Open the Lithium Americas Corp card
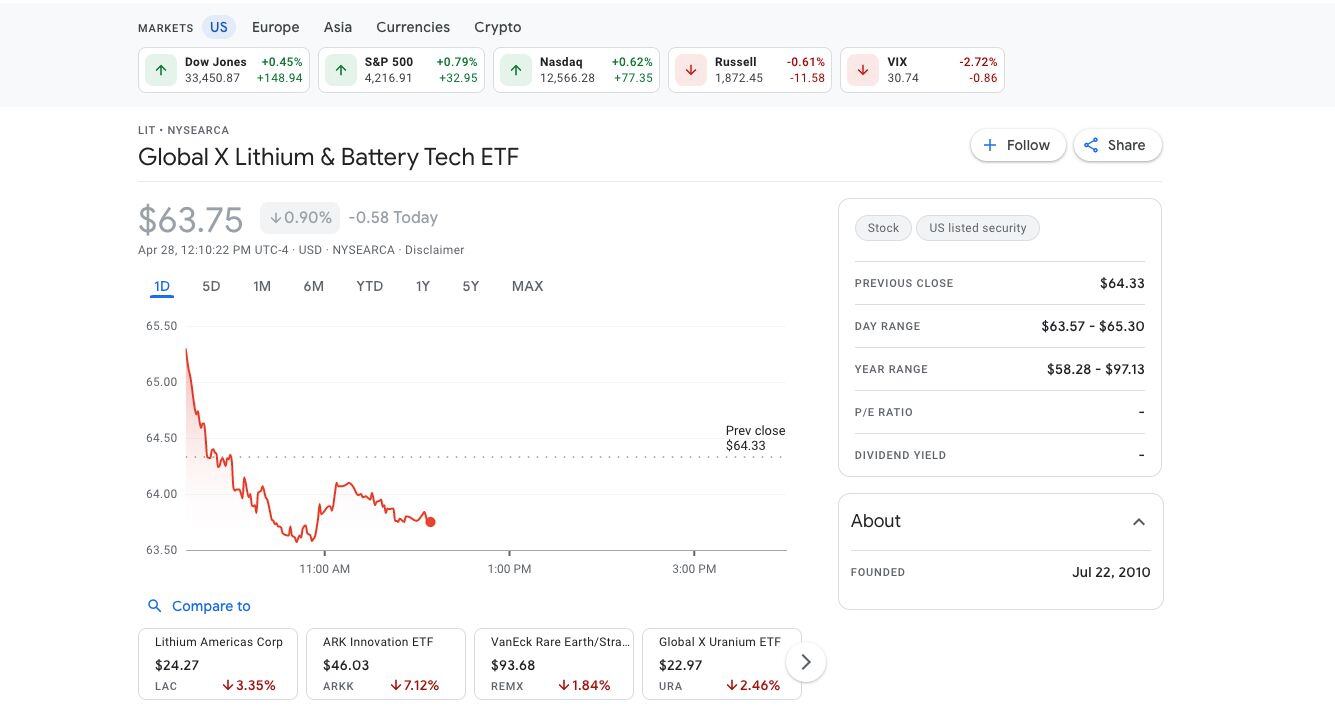Screen dimensions: 1335x717 point(217,663)
